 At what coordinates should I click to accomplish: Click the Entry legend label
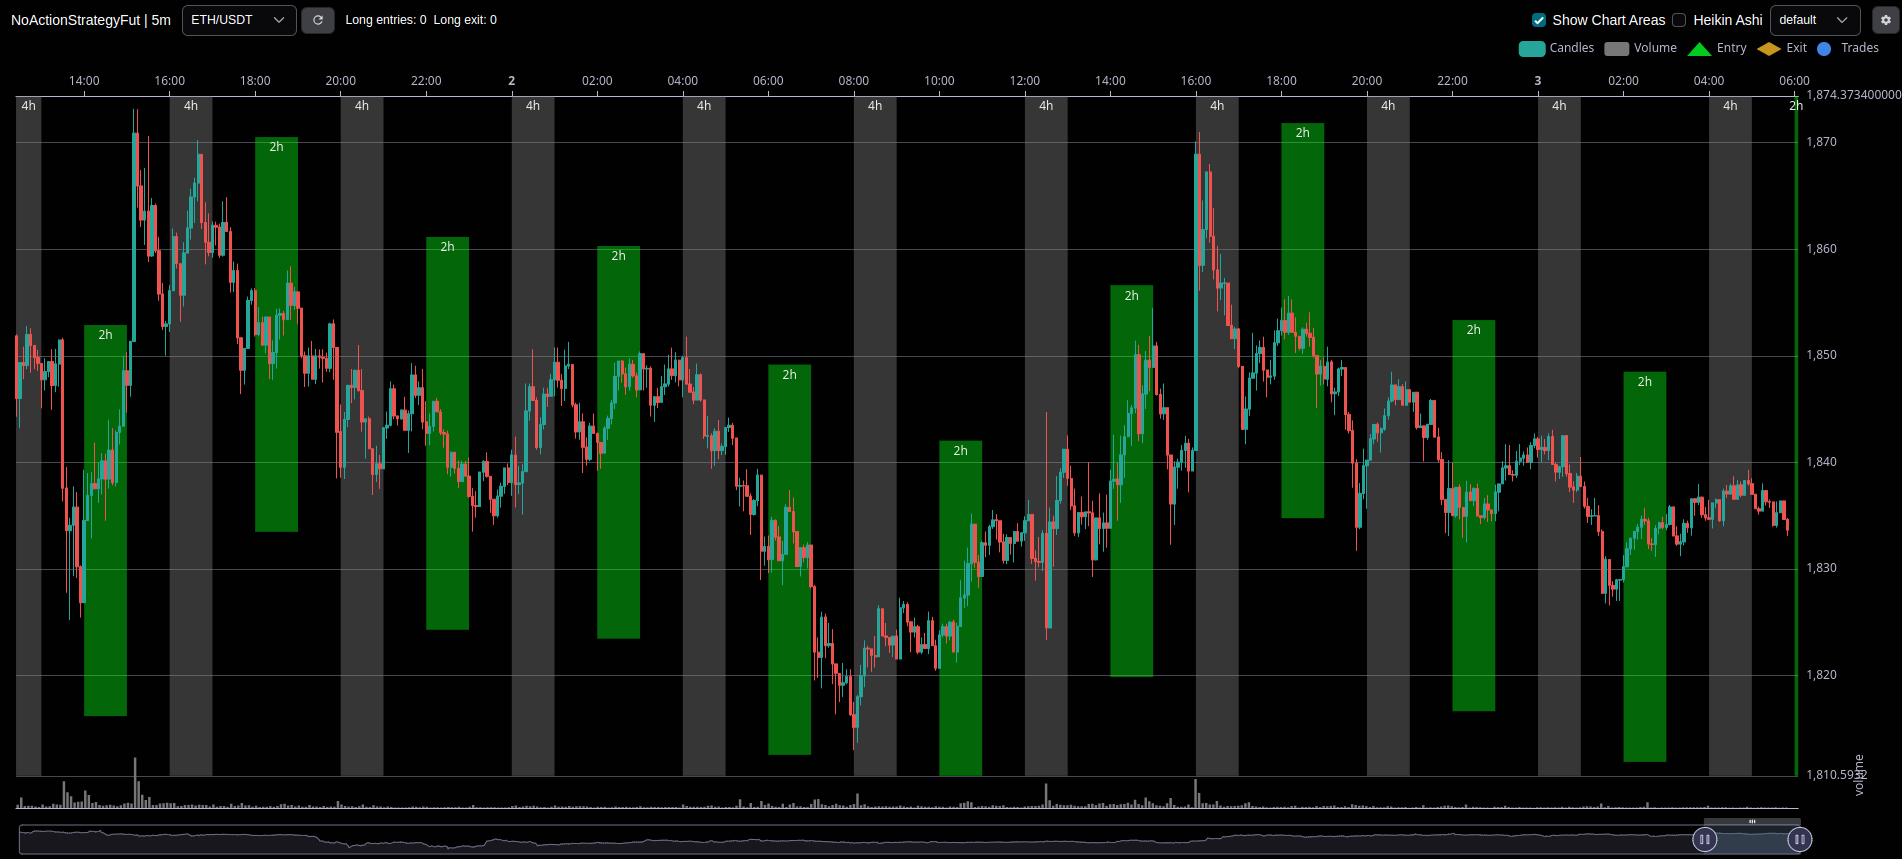pyautogui.click(x=1731, y=48)
